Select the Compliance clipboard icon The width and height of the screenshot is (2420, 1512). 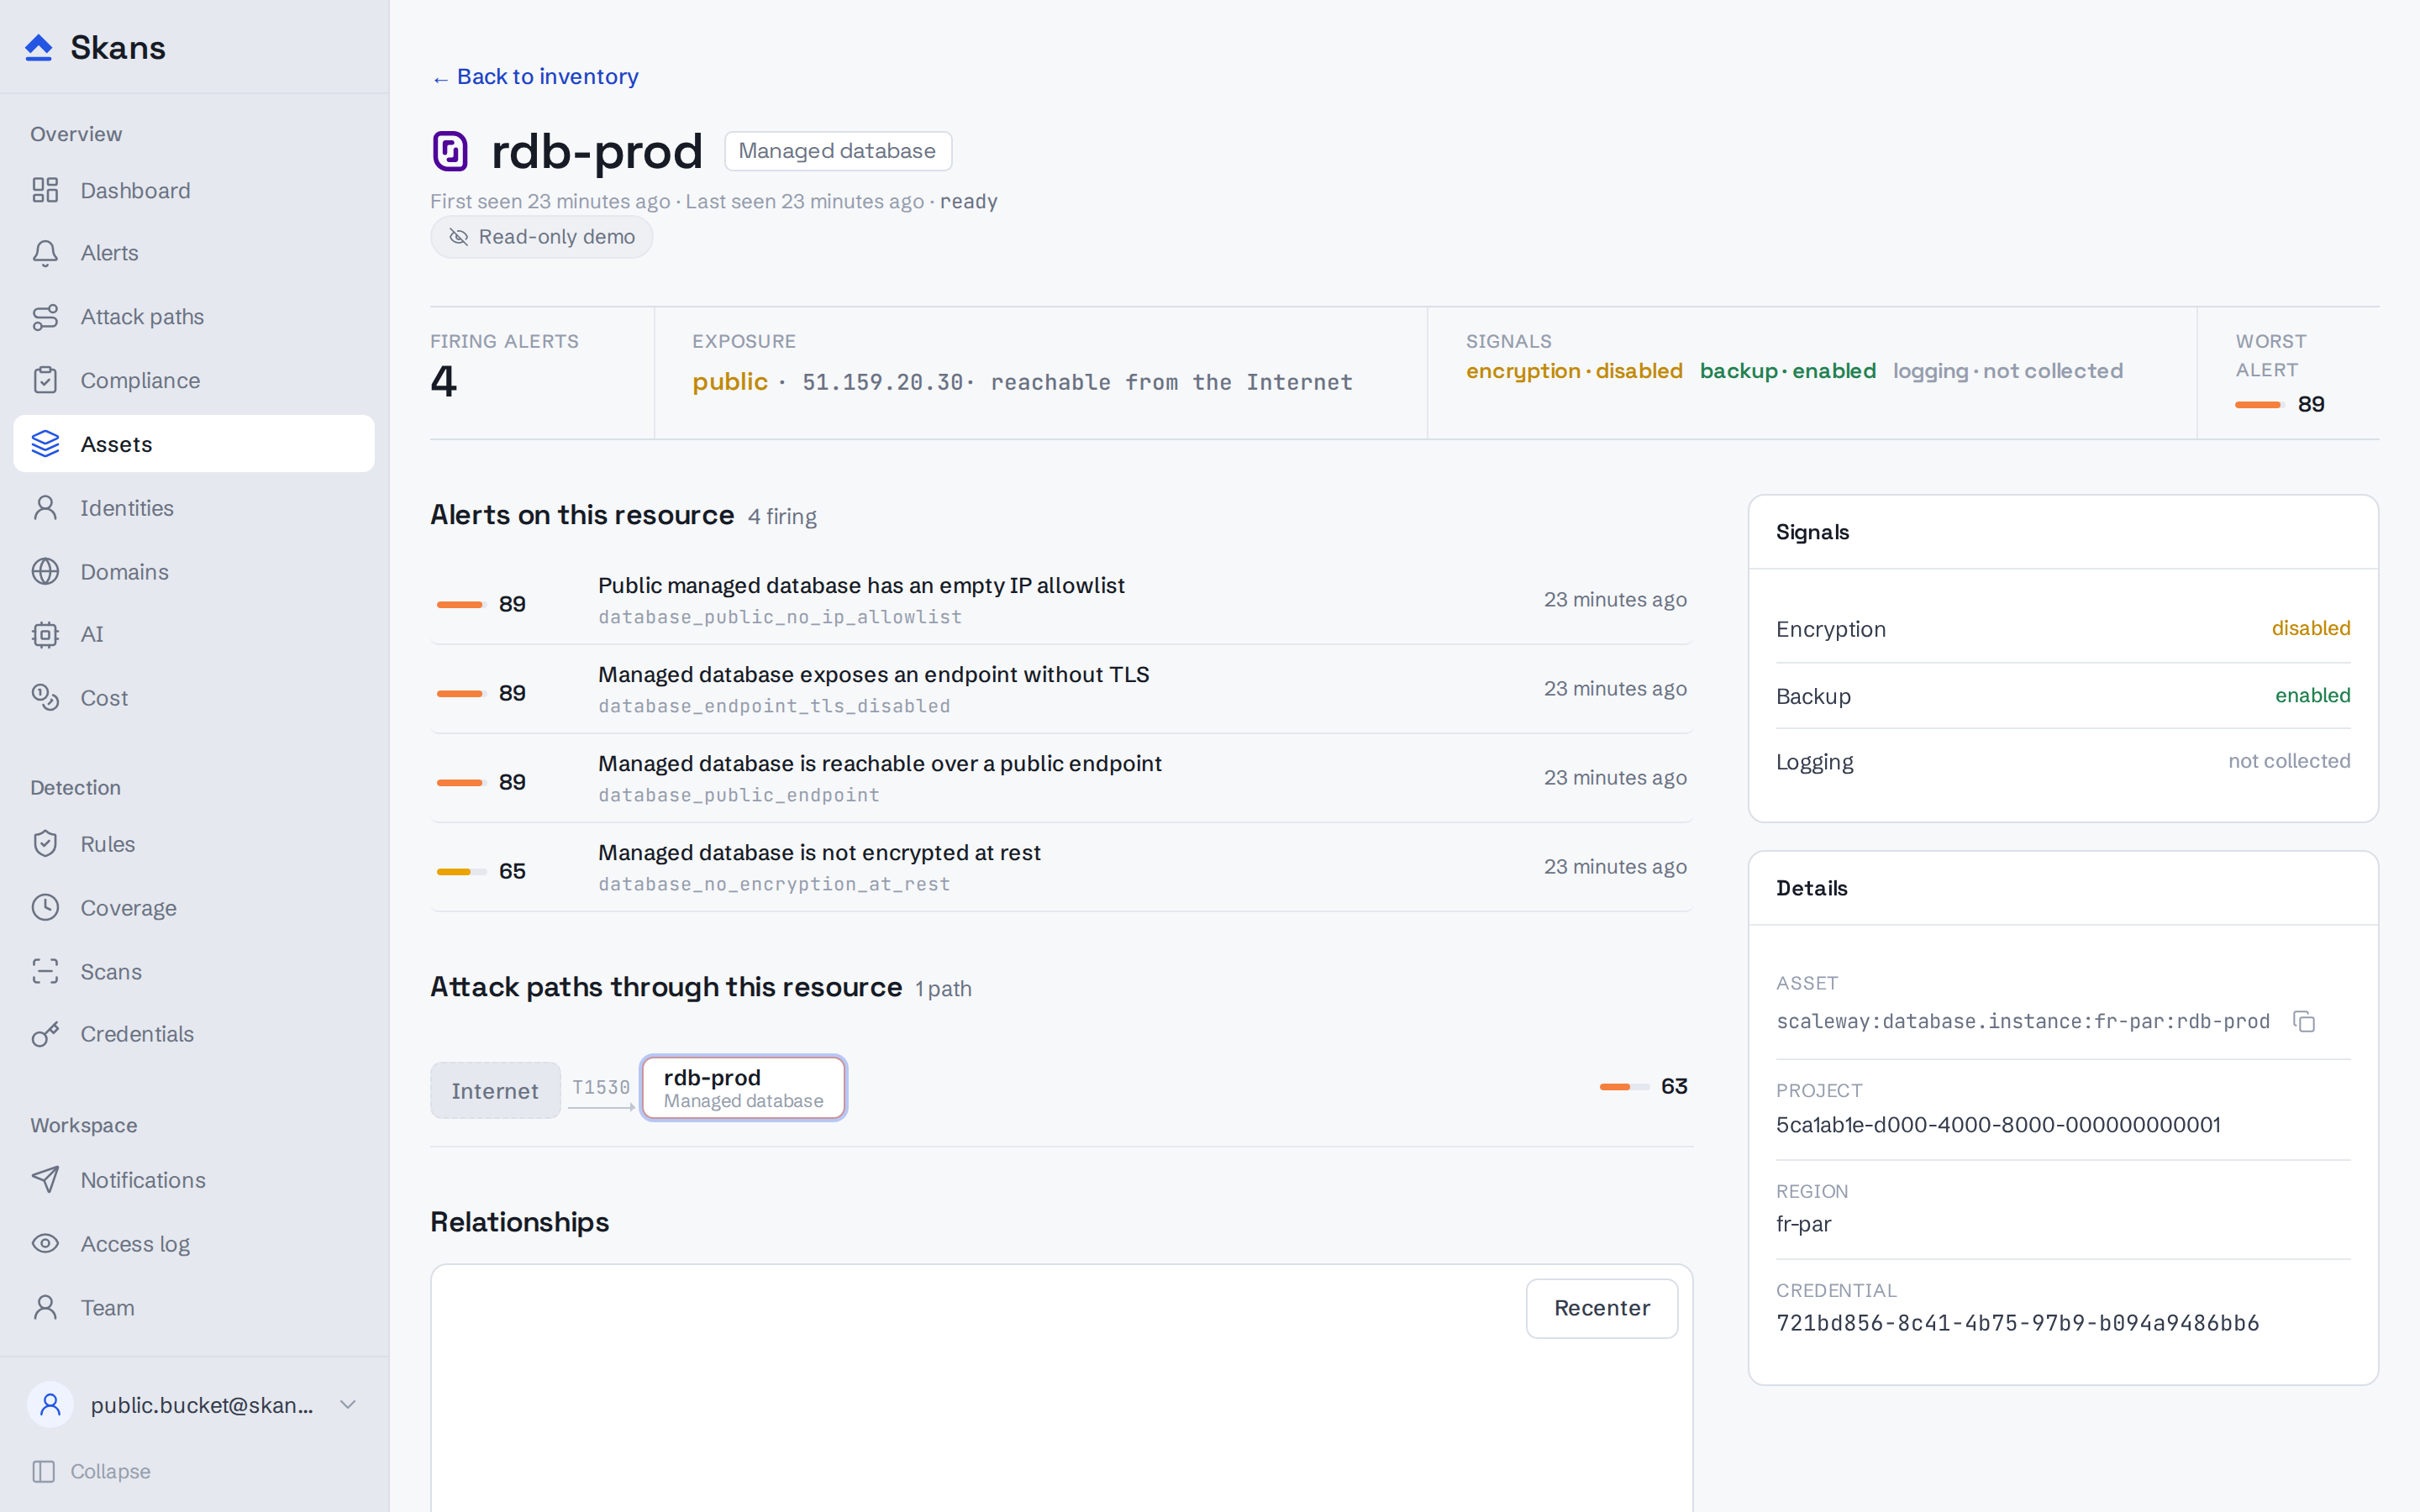coord(45,380)
